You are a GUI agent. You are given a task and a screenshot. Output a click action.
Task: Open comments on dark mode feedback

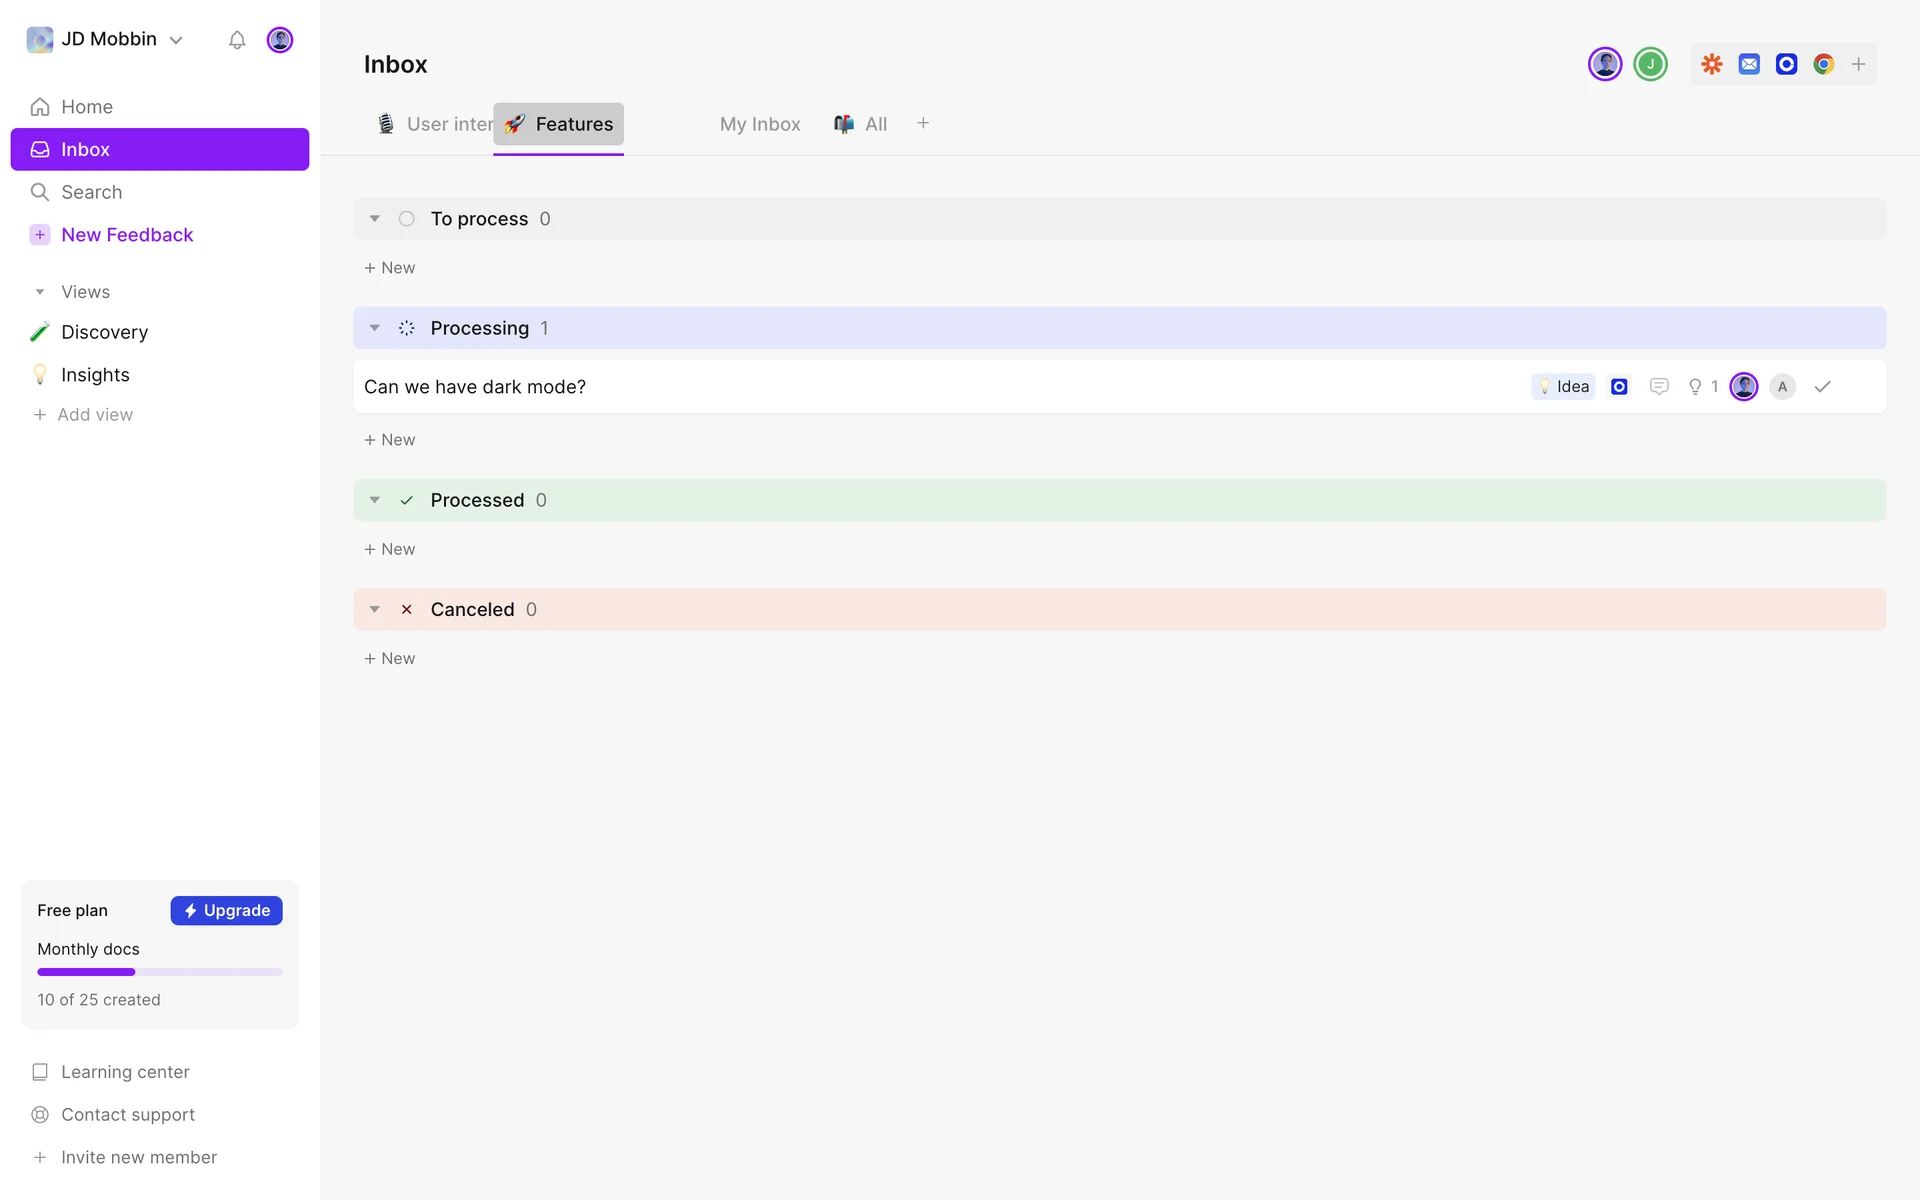1659,387
